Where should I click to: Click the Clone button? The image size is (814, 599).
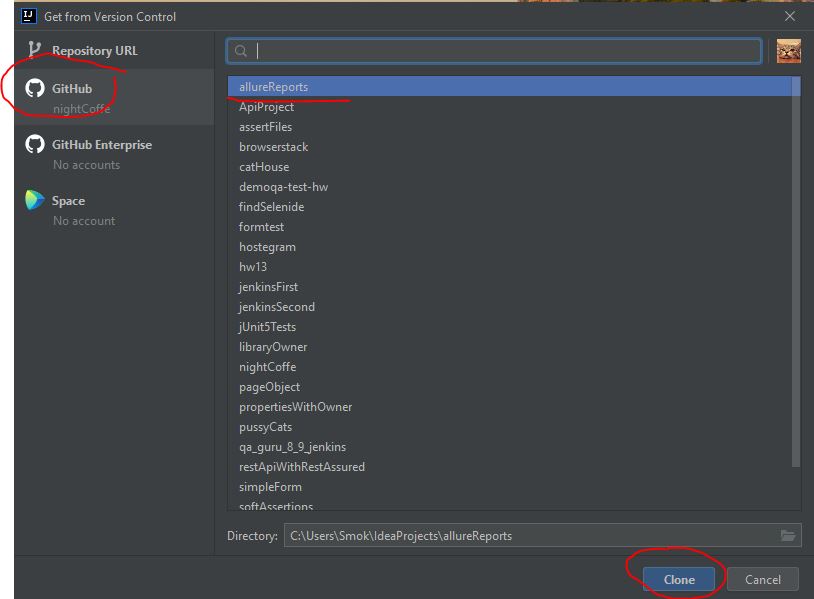679,579
